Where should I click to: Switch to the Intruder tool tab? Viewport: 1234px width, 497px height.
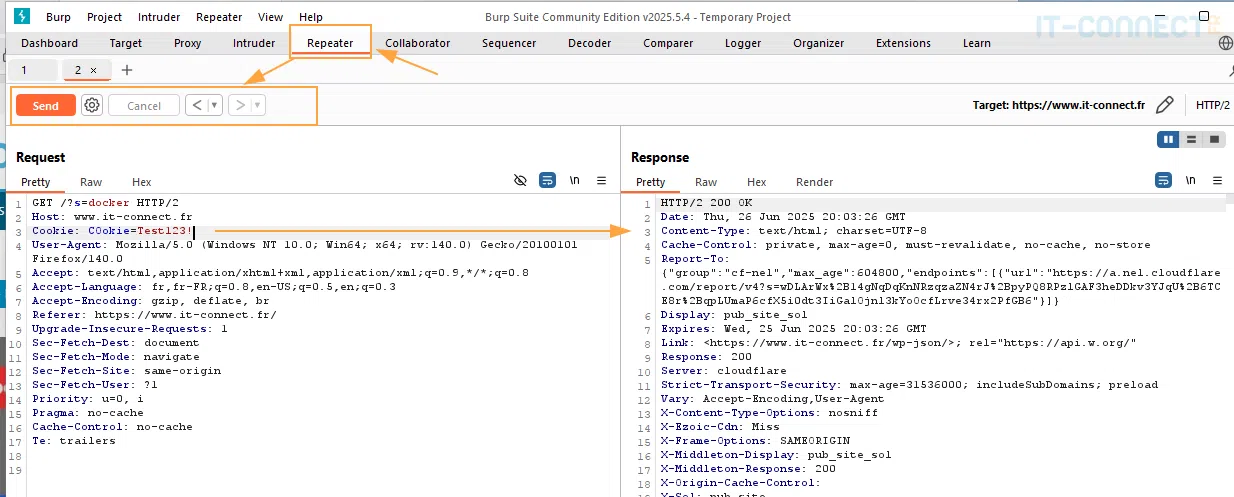click(x=254, y=43)
